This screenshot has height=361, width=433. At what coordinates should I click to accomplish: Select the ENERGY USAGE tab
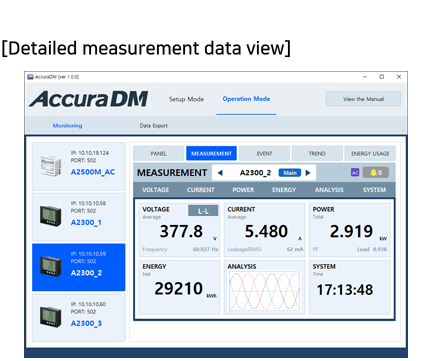coord(370,153)
